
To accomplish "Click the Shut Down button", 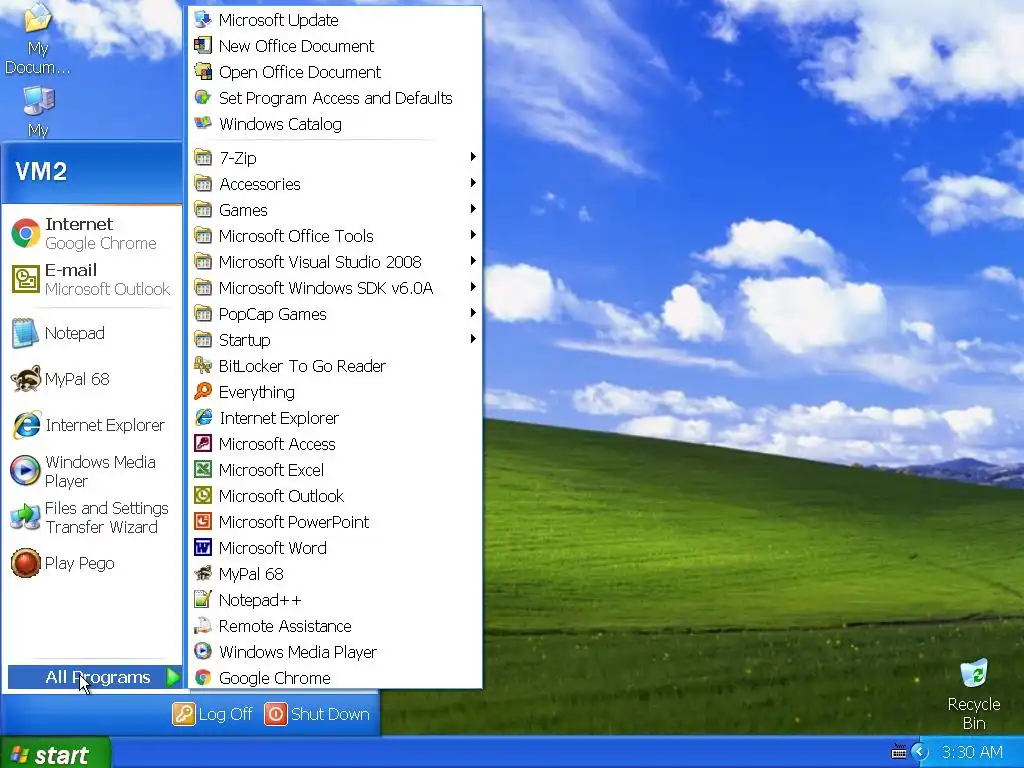I will (317, 714).
